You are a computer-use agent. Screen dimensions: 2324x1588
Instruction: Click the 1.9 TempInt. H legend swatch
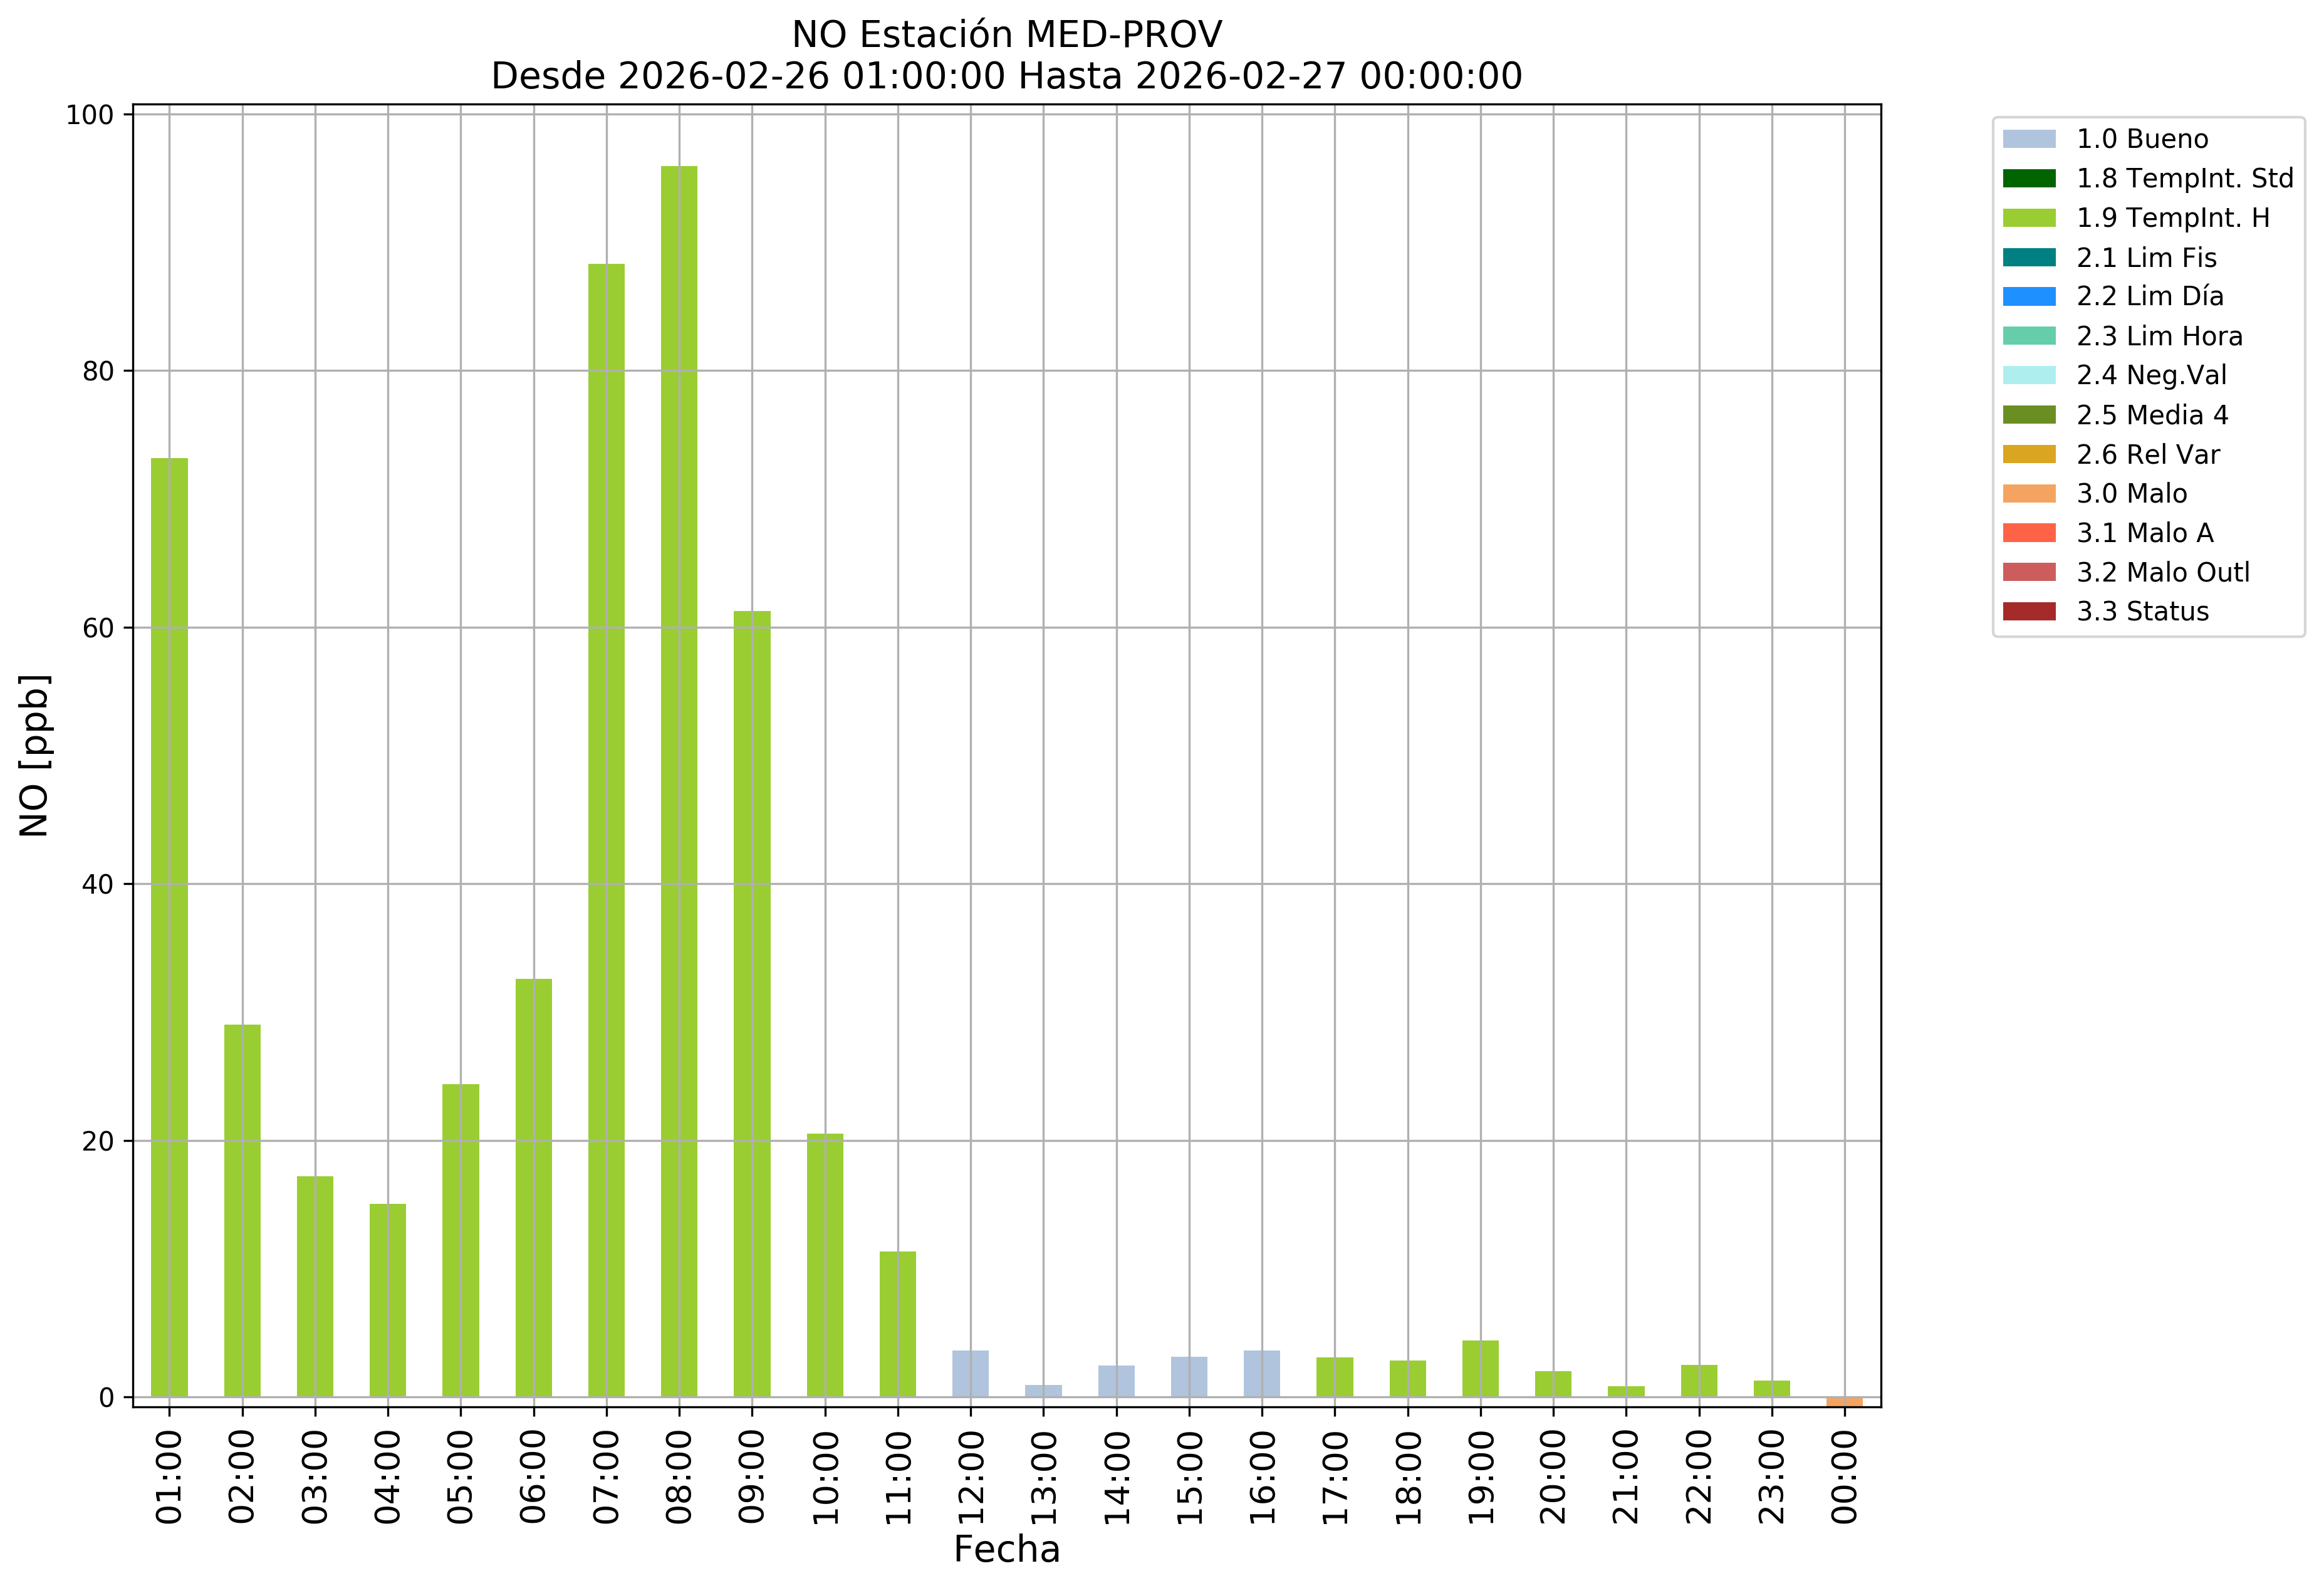coord(2029,218)
